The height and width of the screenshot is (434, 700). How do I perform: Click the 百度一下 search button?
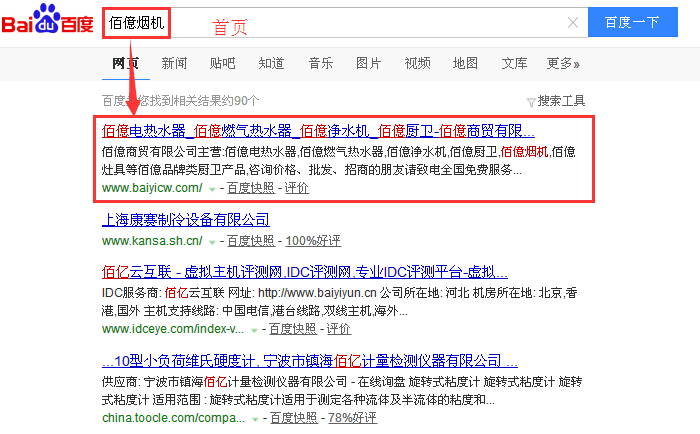tap(633, 22)
